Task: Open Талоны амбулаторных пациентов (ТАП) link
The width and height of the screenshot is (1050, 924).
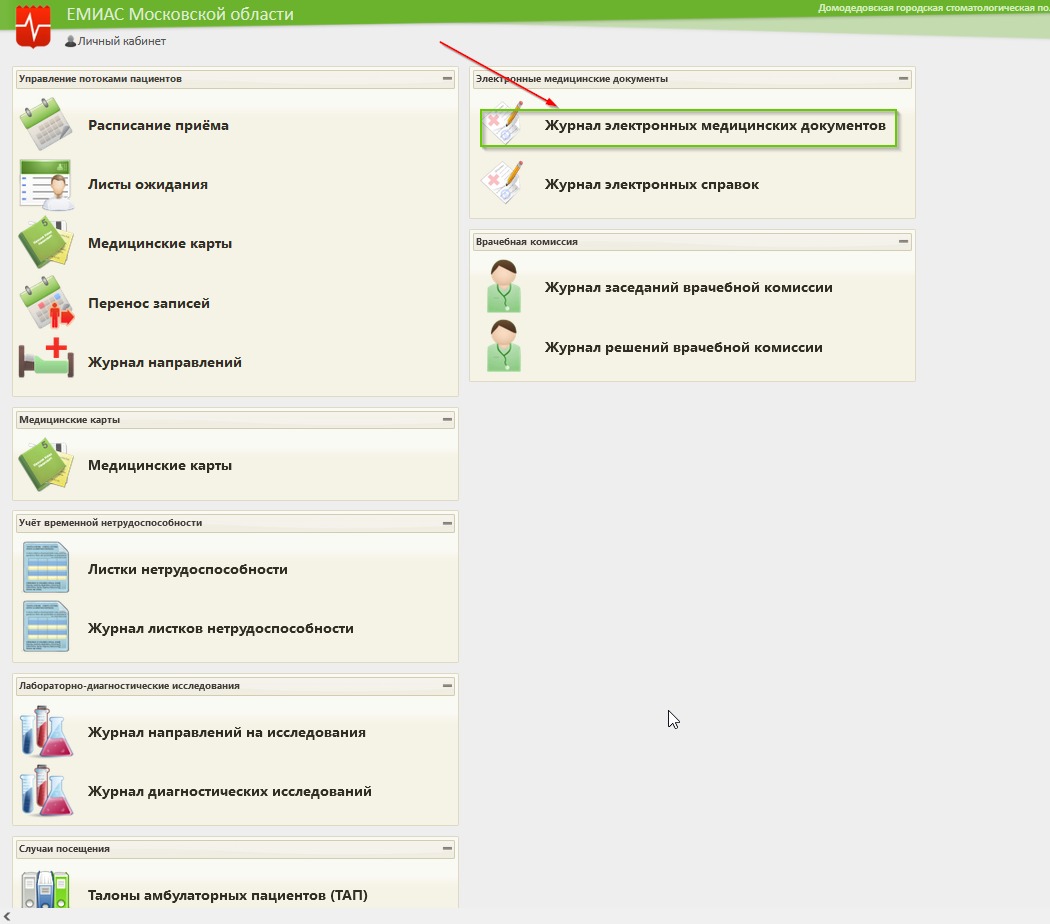Action: pyautogui.click(x=228, y=895)
